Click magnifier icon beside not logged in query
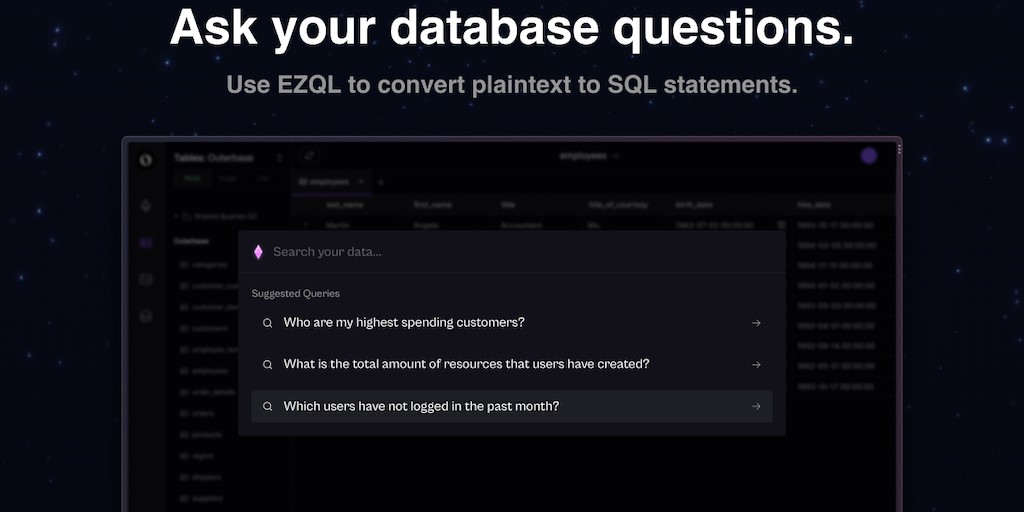Screen dimensions: 1024x512 267,407
